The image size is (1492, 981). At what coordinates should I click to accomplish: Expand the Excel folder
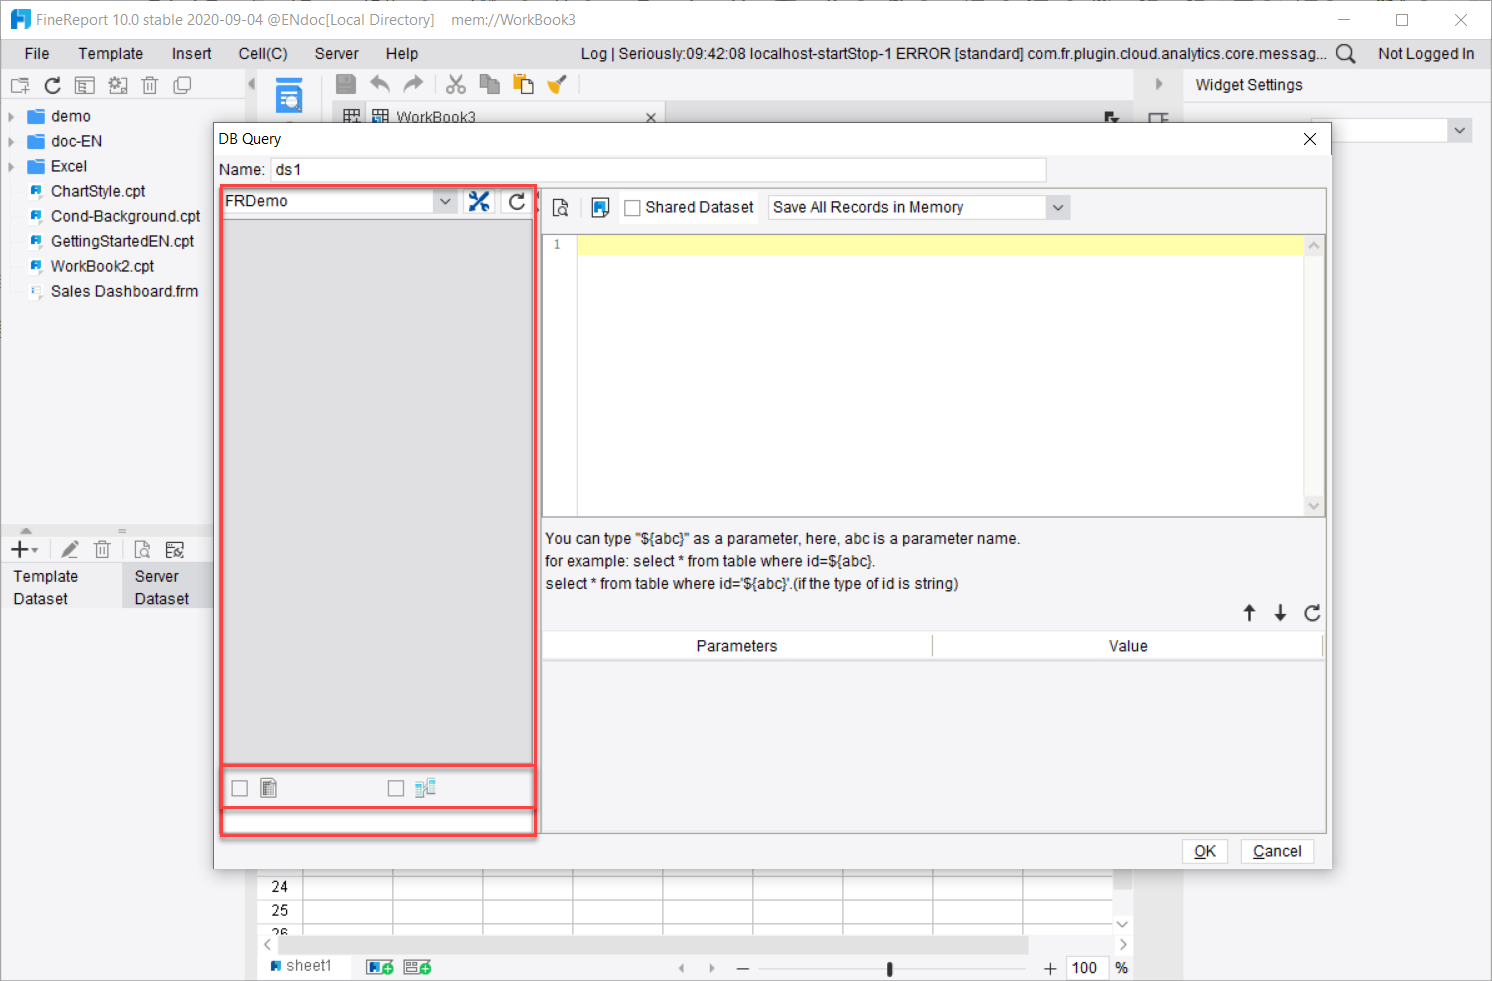coord(11,166)
